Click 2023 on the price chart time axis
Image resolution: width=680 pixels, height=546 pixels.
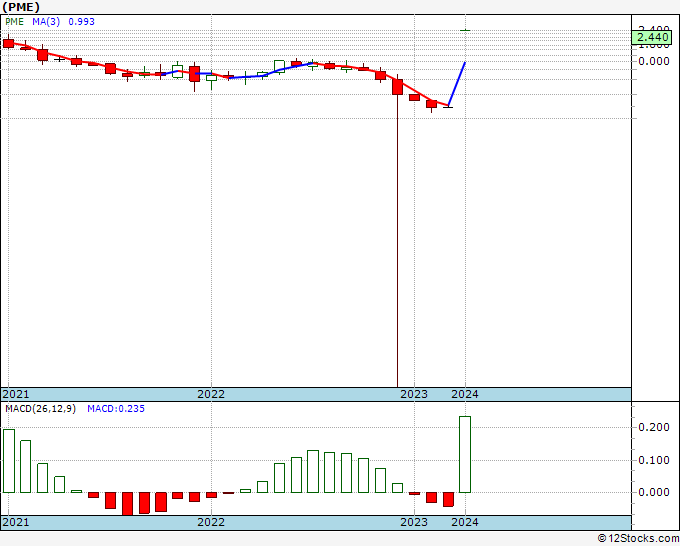click(414, 394)
